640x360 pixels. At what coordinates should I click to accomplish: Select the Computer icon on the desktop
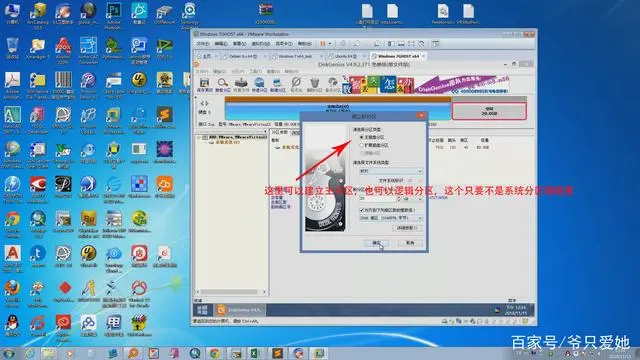pyautogui.click(x=13, y=14)
